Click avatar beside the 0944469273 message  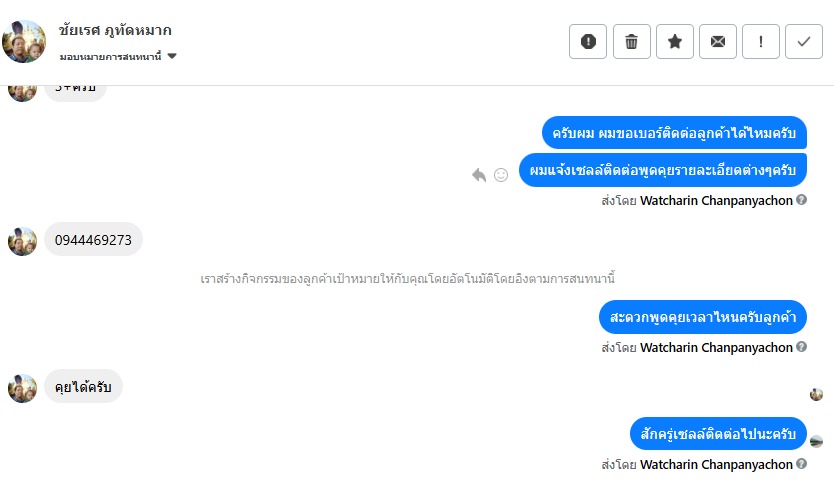23,240
